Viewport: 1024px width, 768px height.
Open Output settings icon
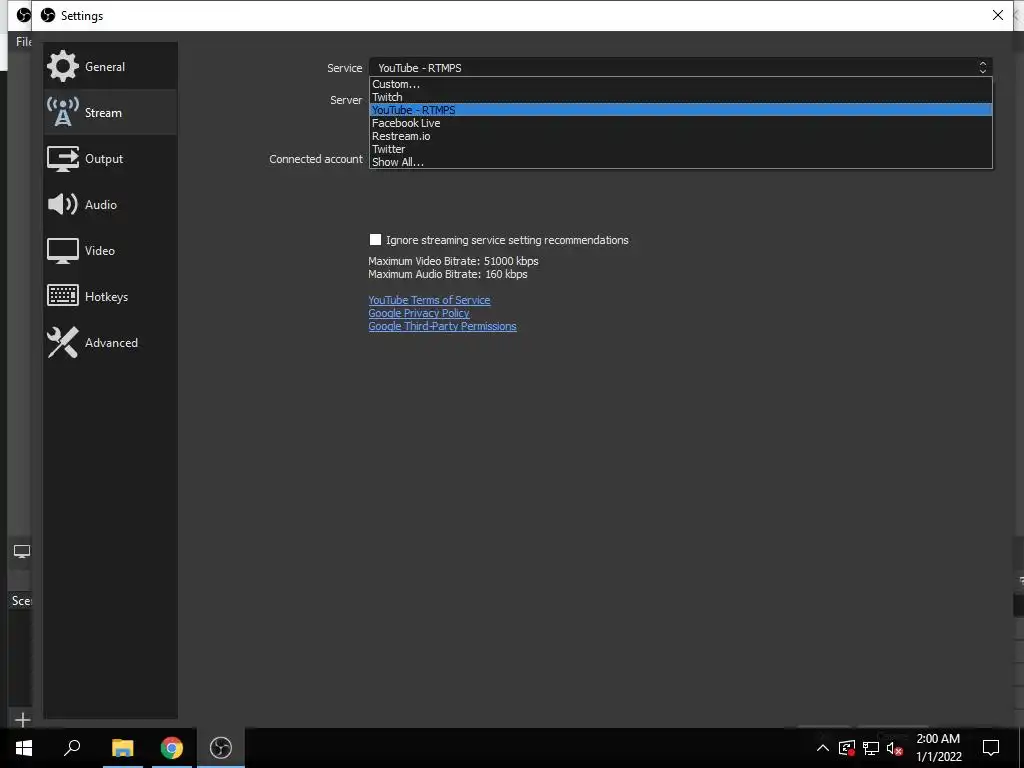[63, 159]
